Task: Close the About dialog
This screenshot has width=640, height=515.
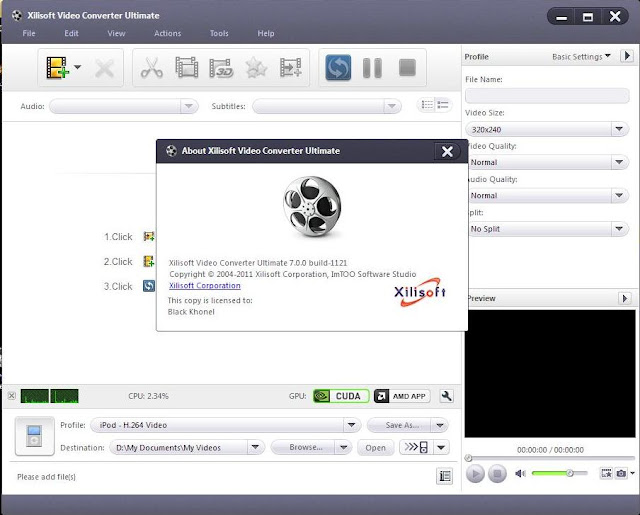Action: coord(447,151)
